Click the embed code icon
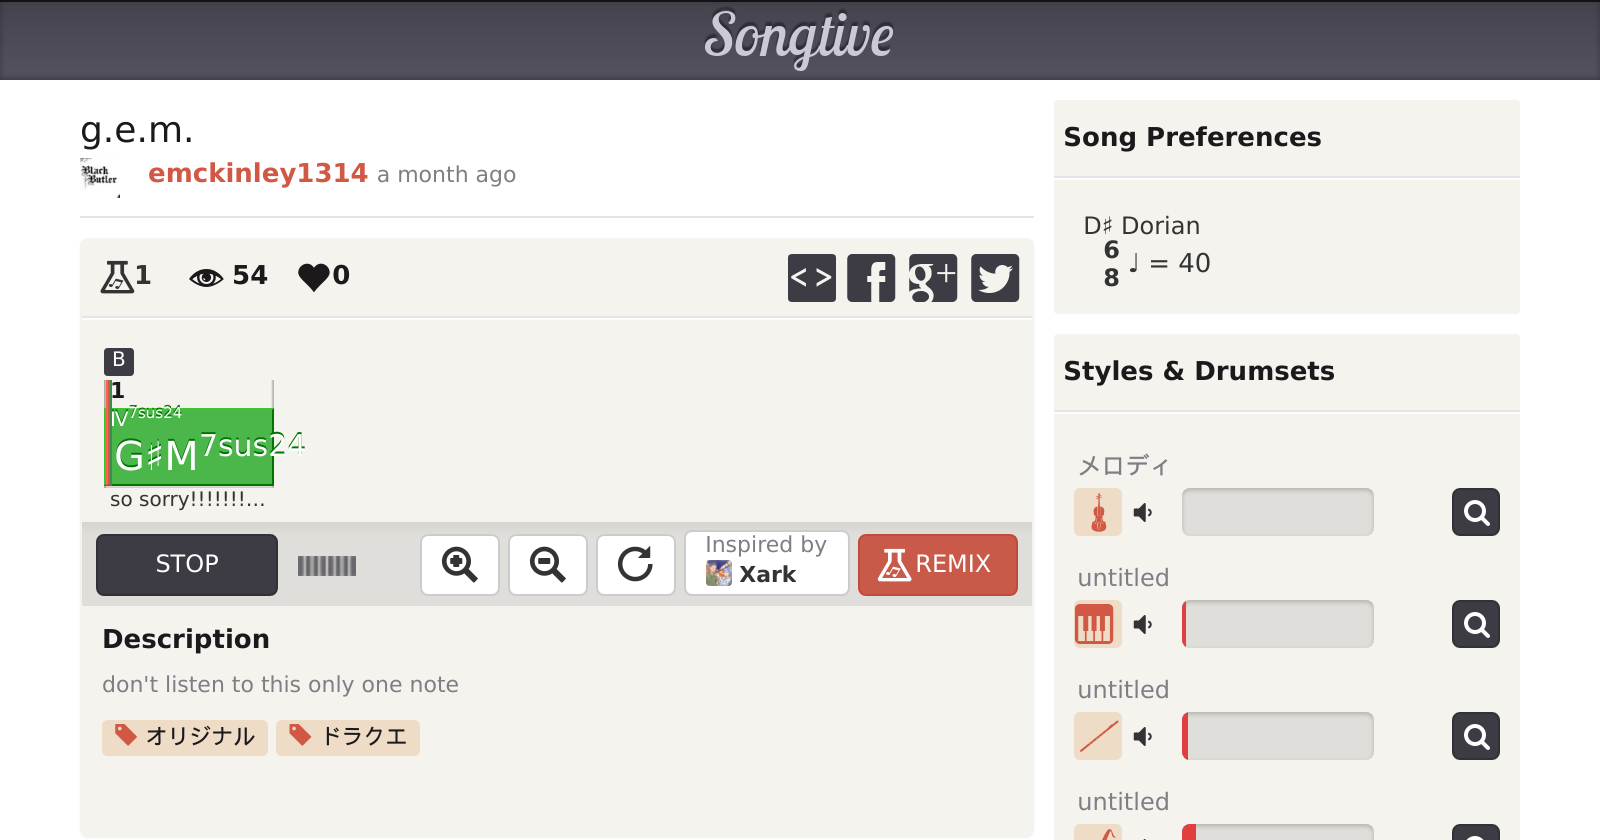Screen dimensions: 1600x840 click(811, 278)
